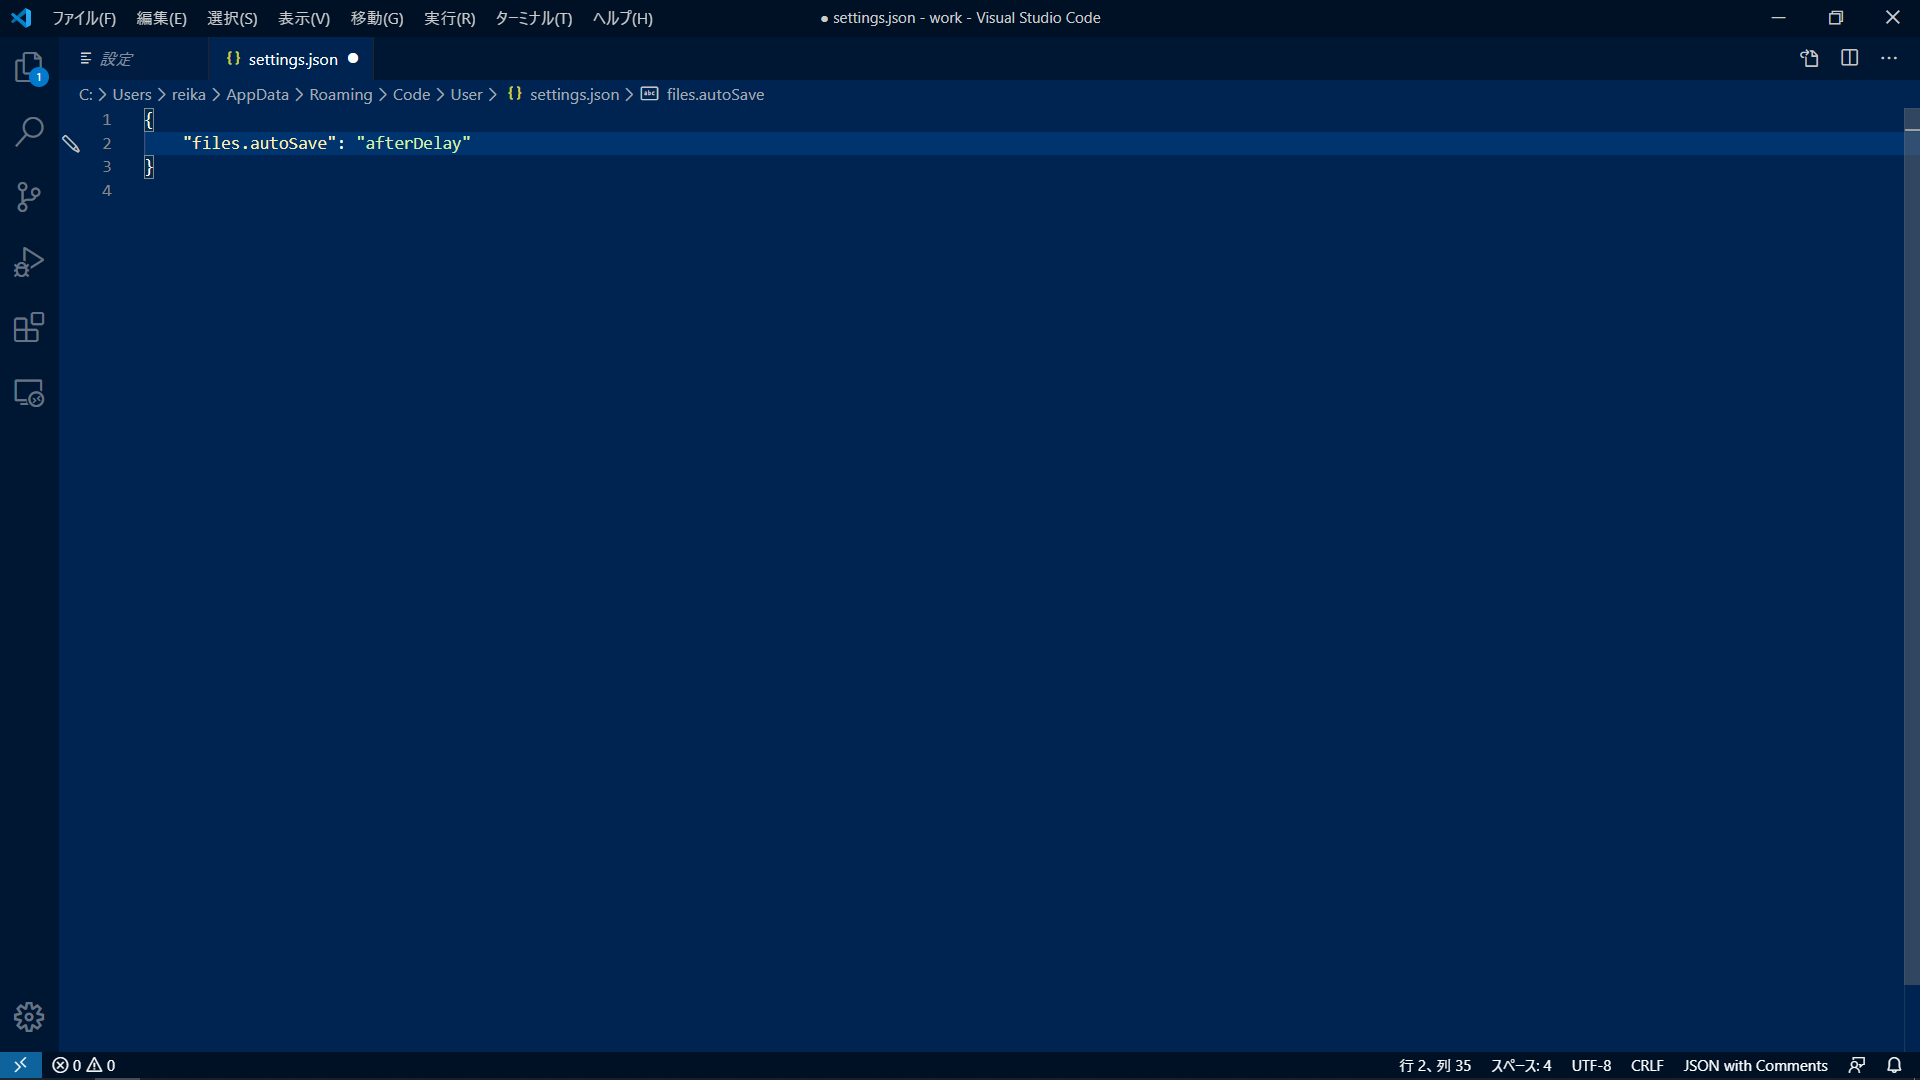Open the ファイル(F) menu

point(84,18)
